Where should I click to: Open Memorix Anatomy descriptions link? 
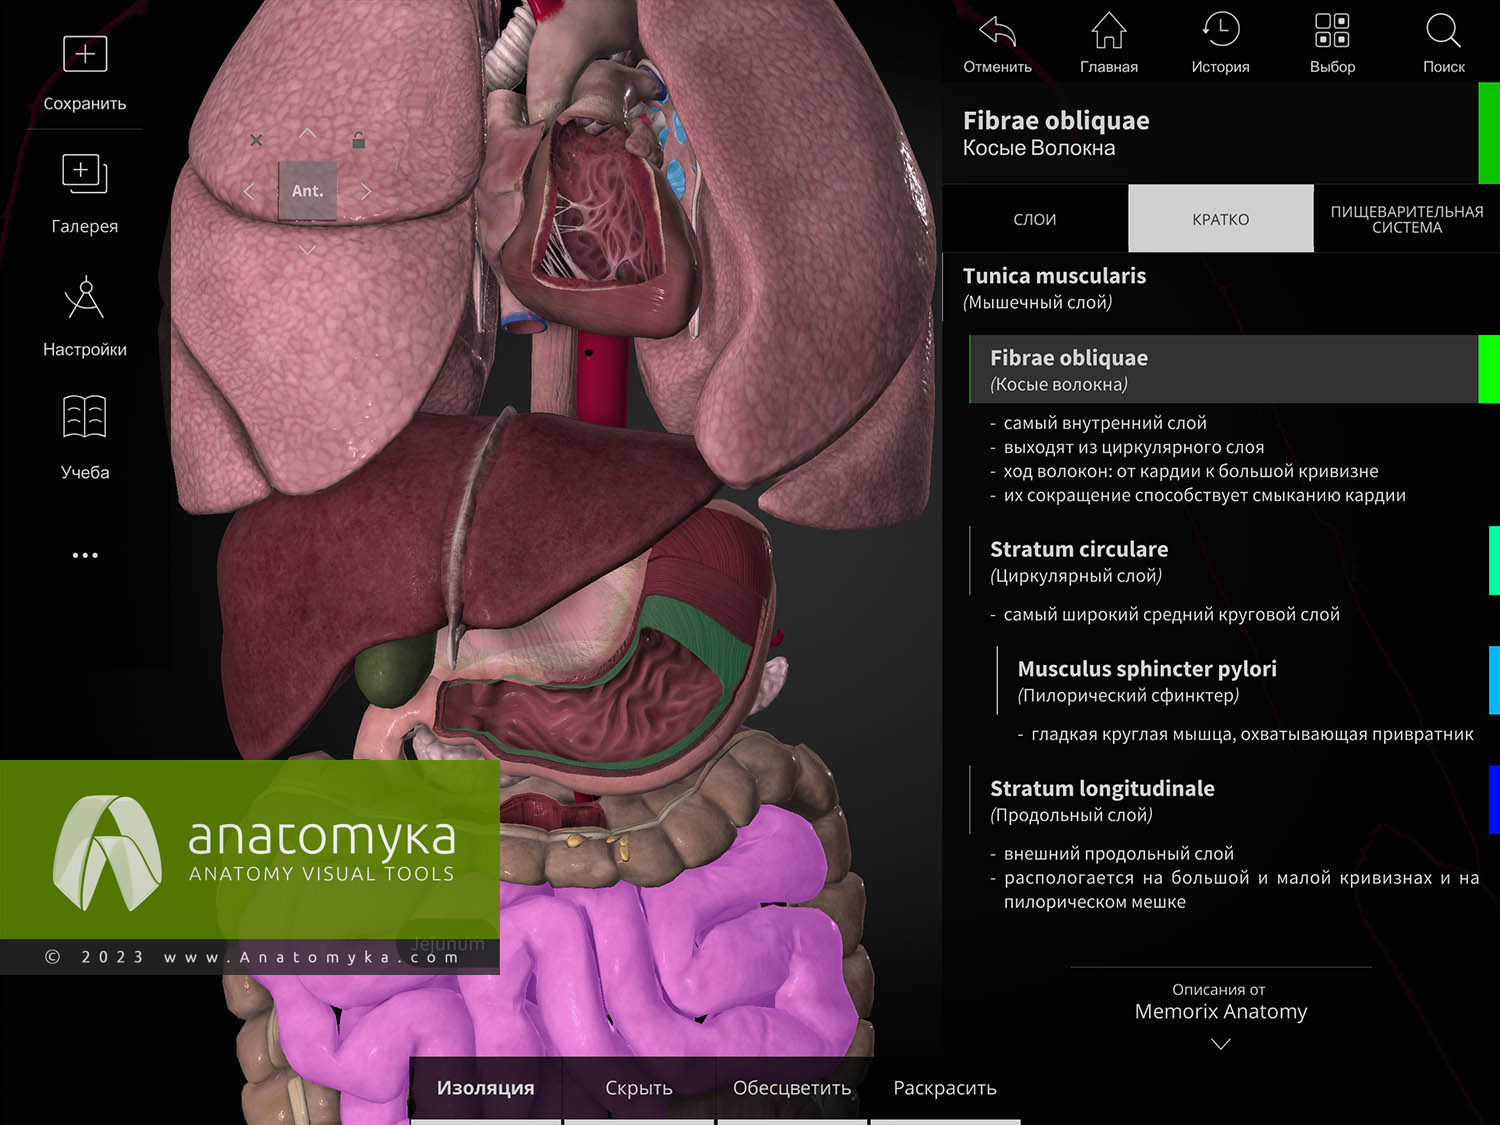(1221, 1011)
